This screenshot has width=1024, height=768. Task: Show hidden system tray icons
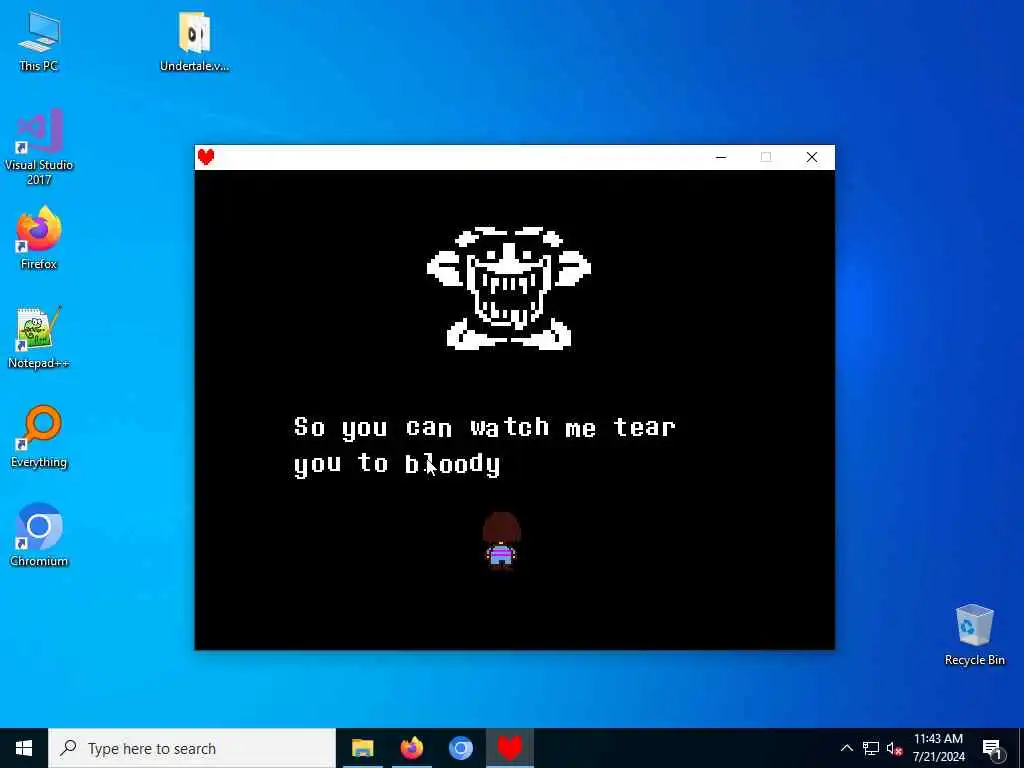tap(846, 748)
